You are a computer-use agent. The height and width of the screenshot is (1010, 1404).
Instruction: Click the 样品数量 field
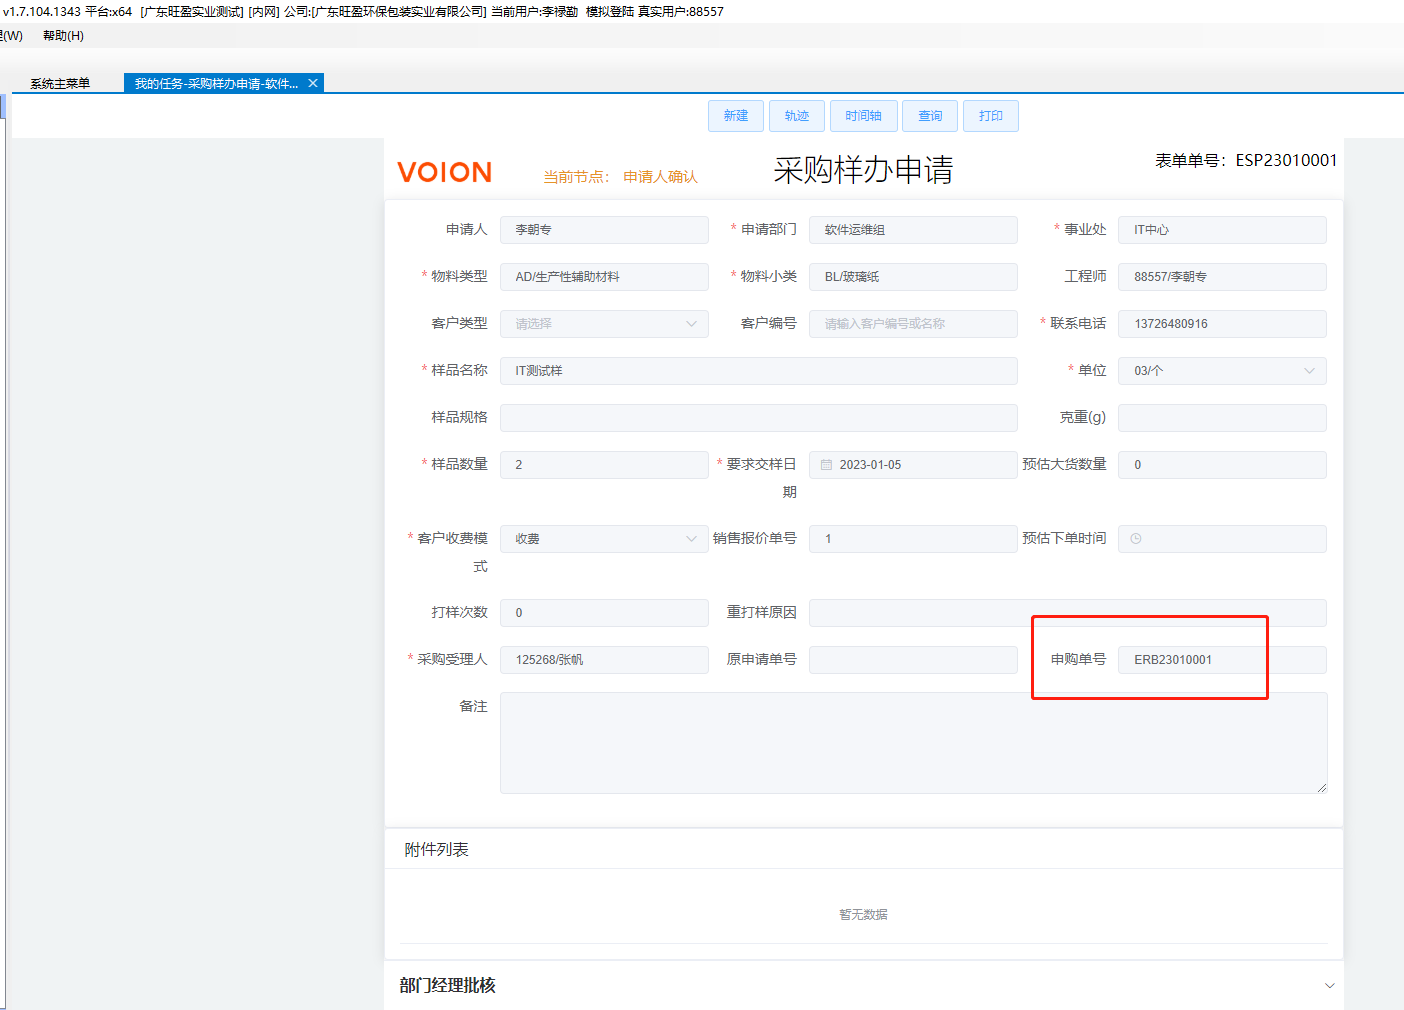click(604, 465)
